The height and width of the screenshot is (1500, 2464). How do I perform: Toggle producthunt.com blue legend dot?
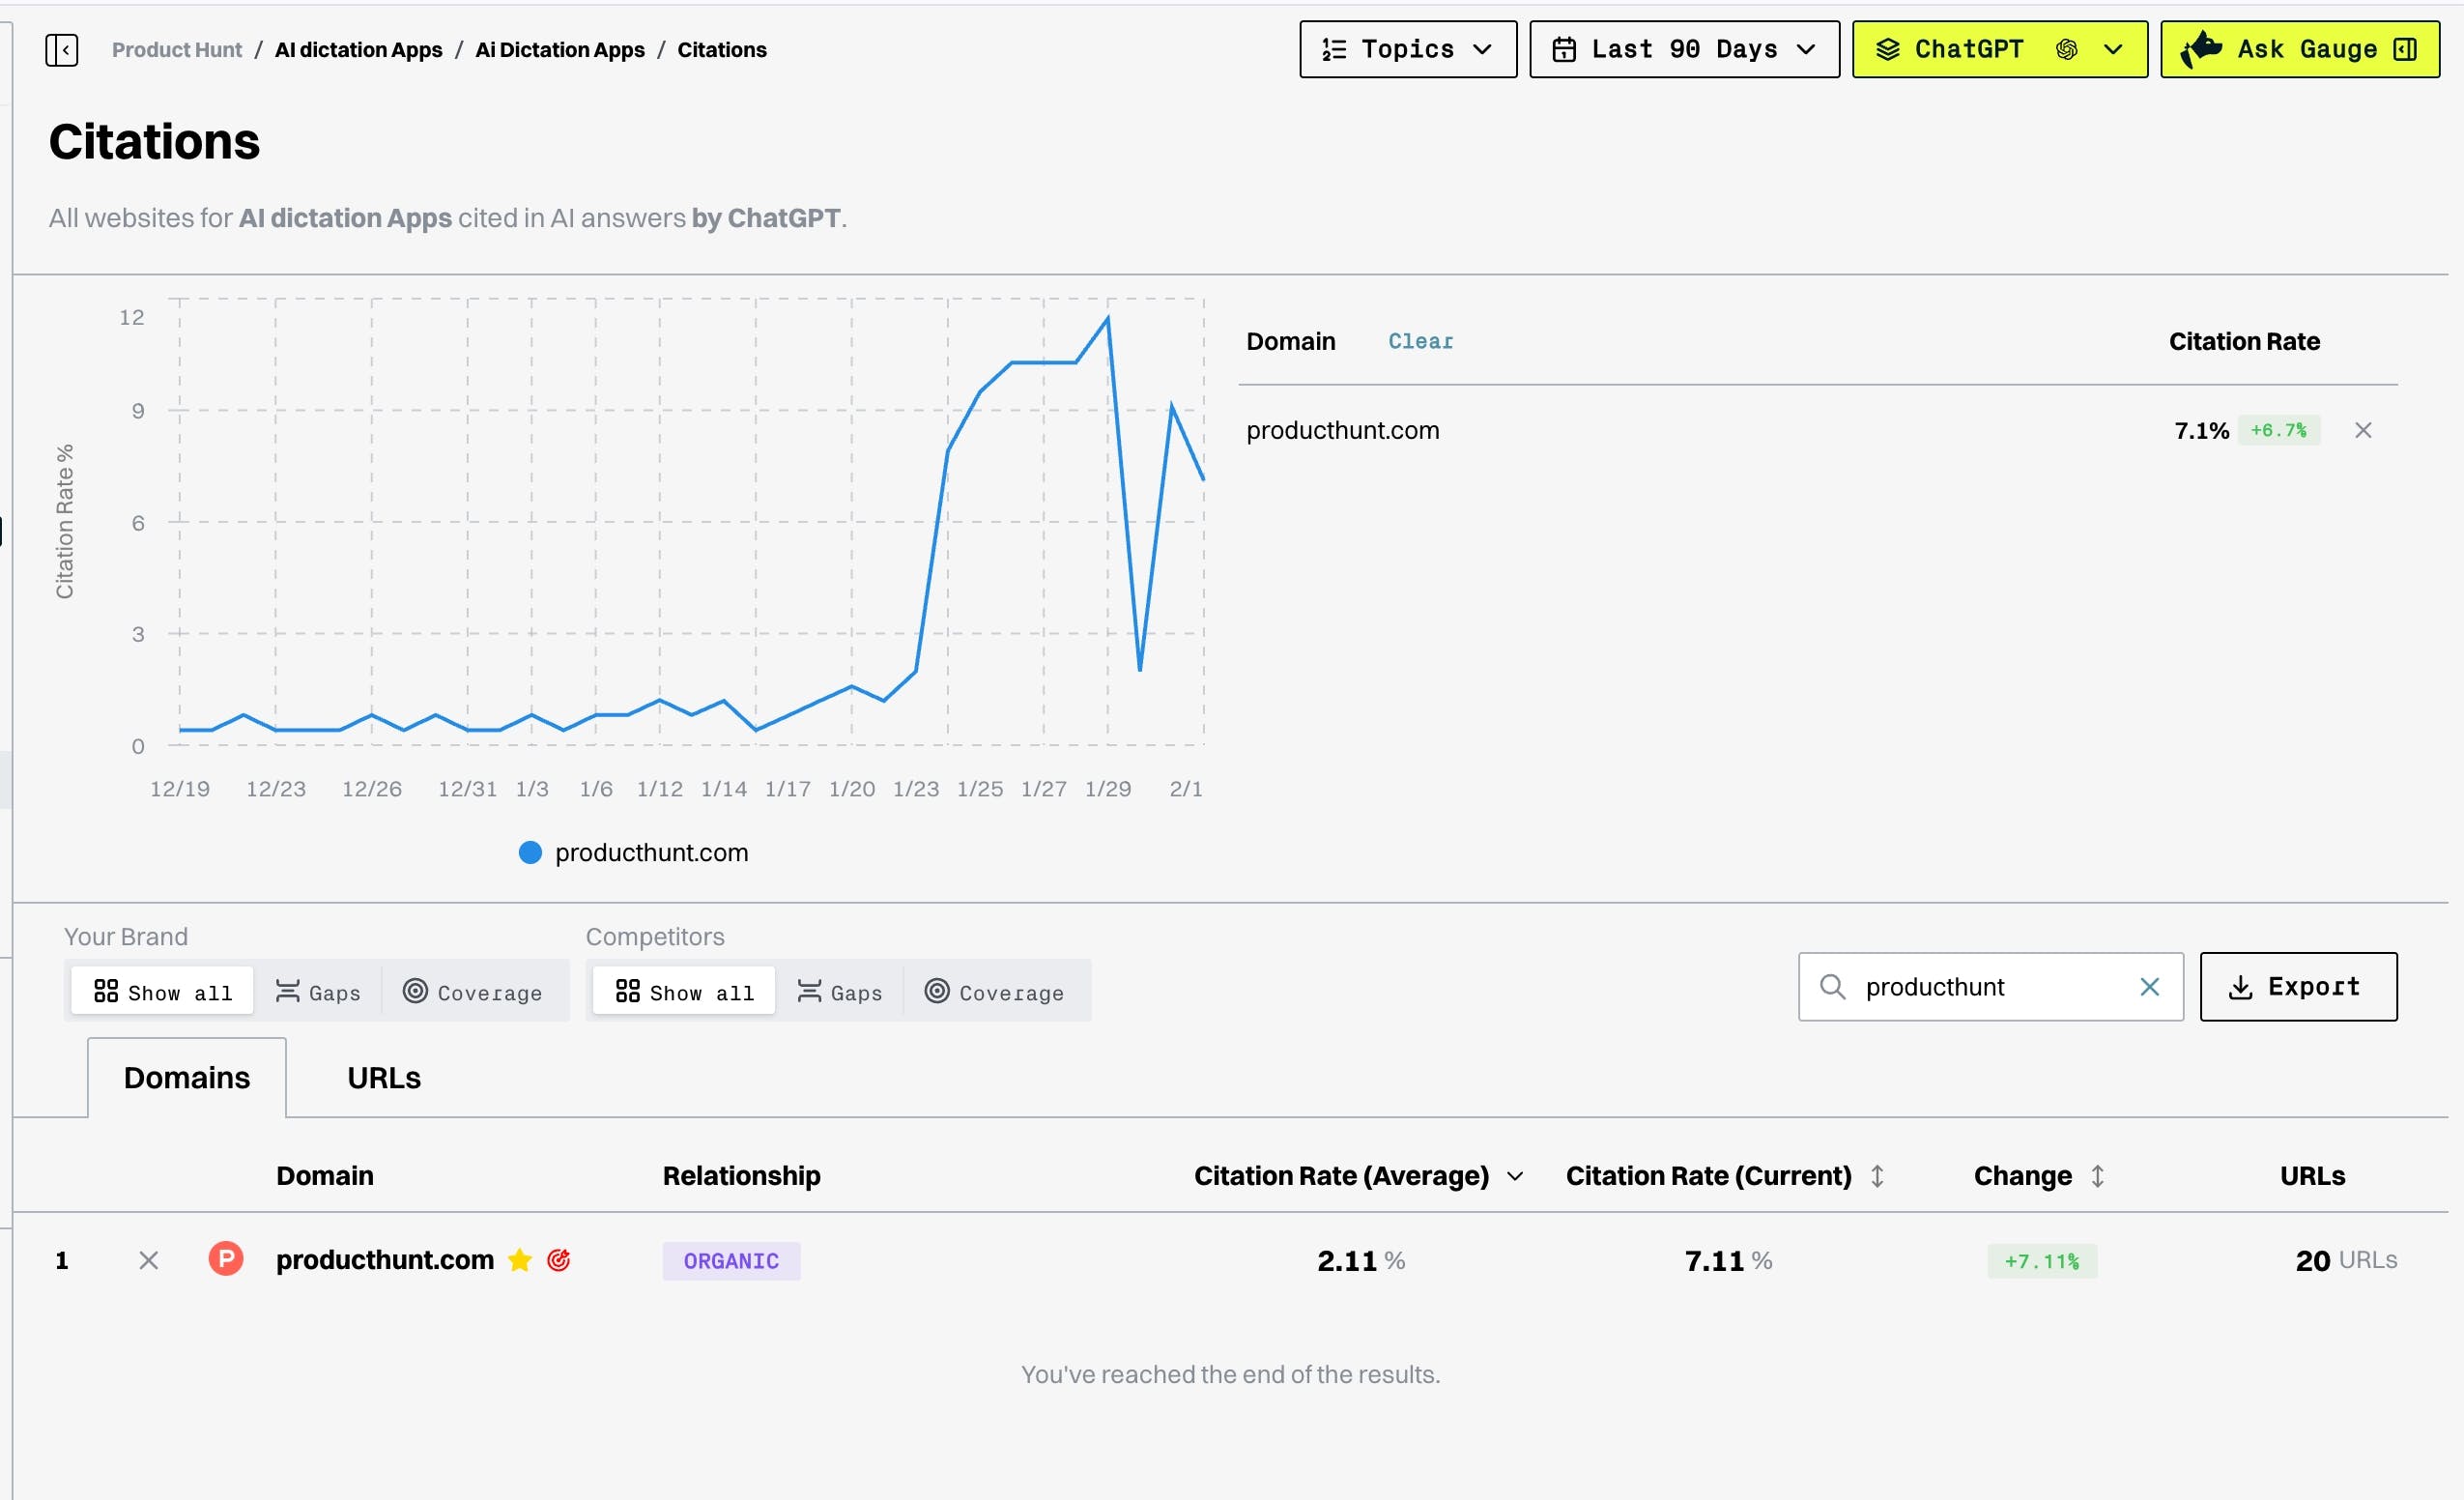click(x=530, y=853)
